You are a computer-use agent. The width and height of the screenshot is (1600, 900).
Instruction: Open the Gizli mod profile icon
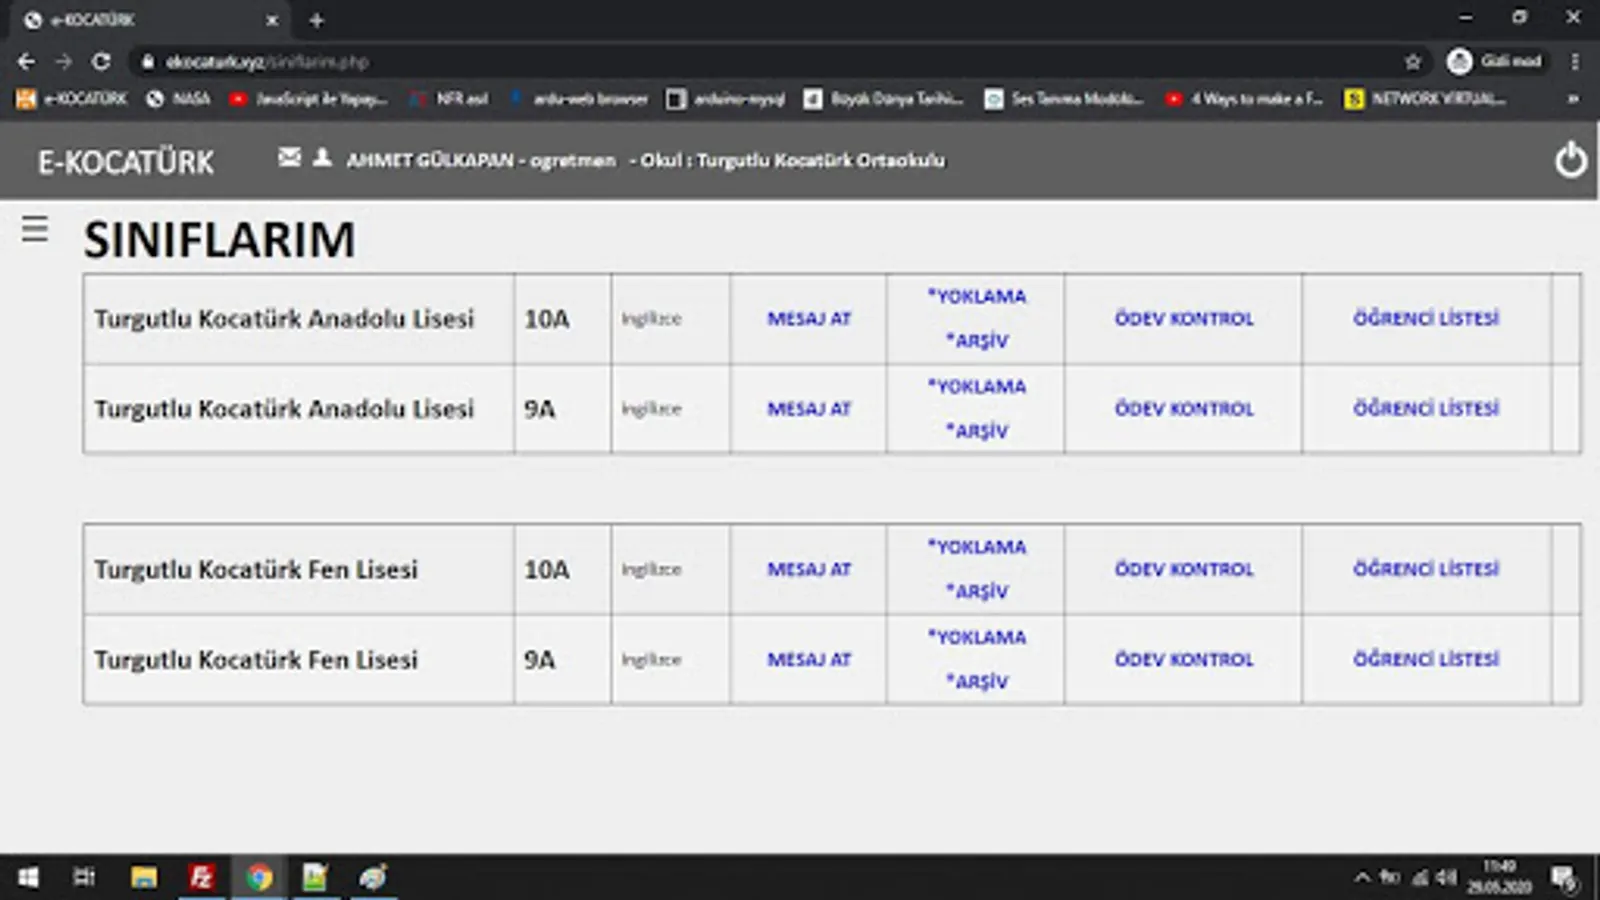1459,62
